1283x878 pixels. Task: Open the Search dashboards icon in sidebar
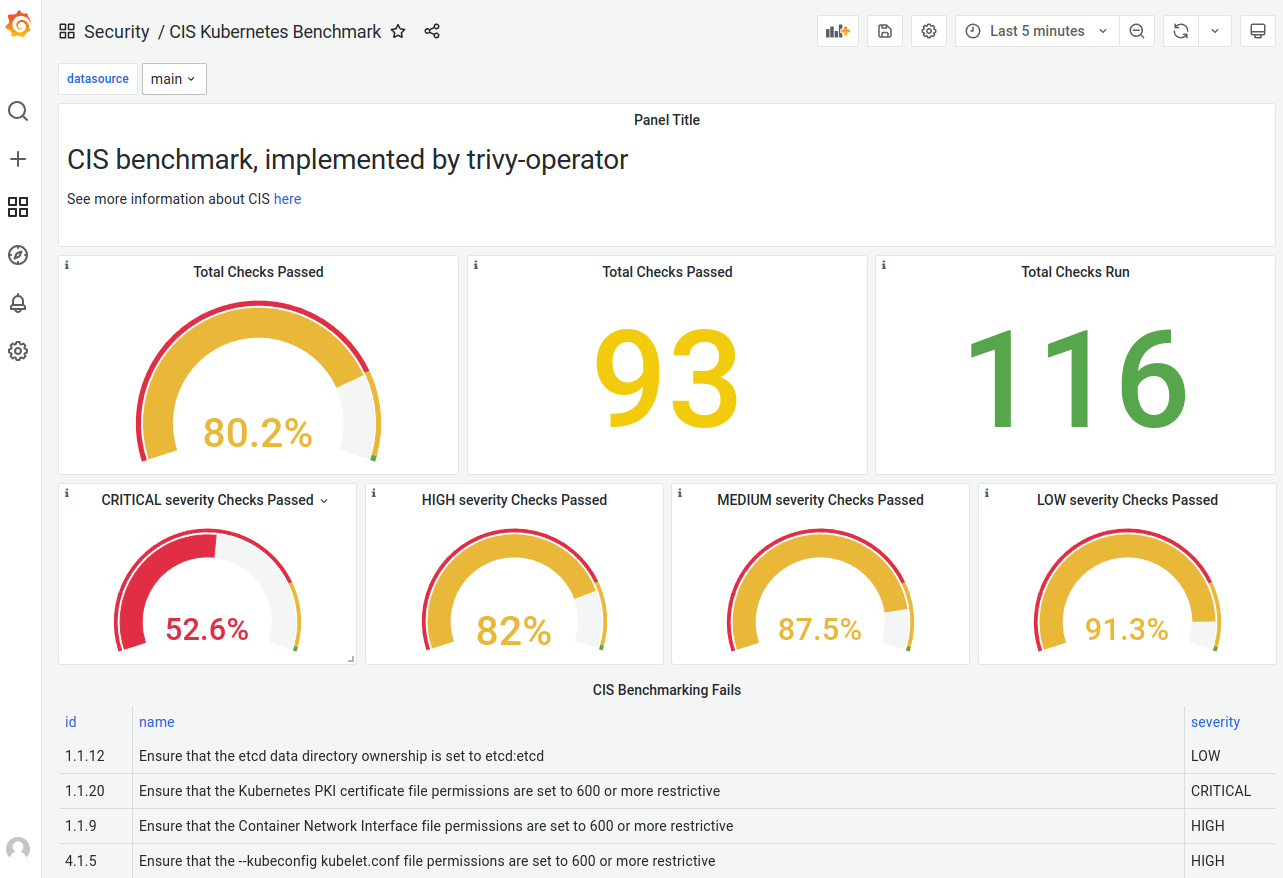(18, 111)
